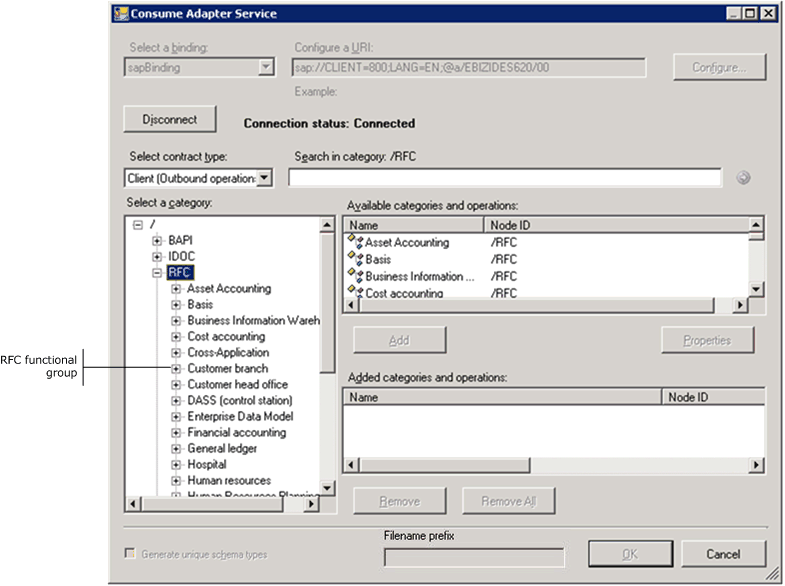Expand the Financial accounting node
Image resolution: width=785 pixels, height=586 pixels.
[x=176, y=433]
